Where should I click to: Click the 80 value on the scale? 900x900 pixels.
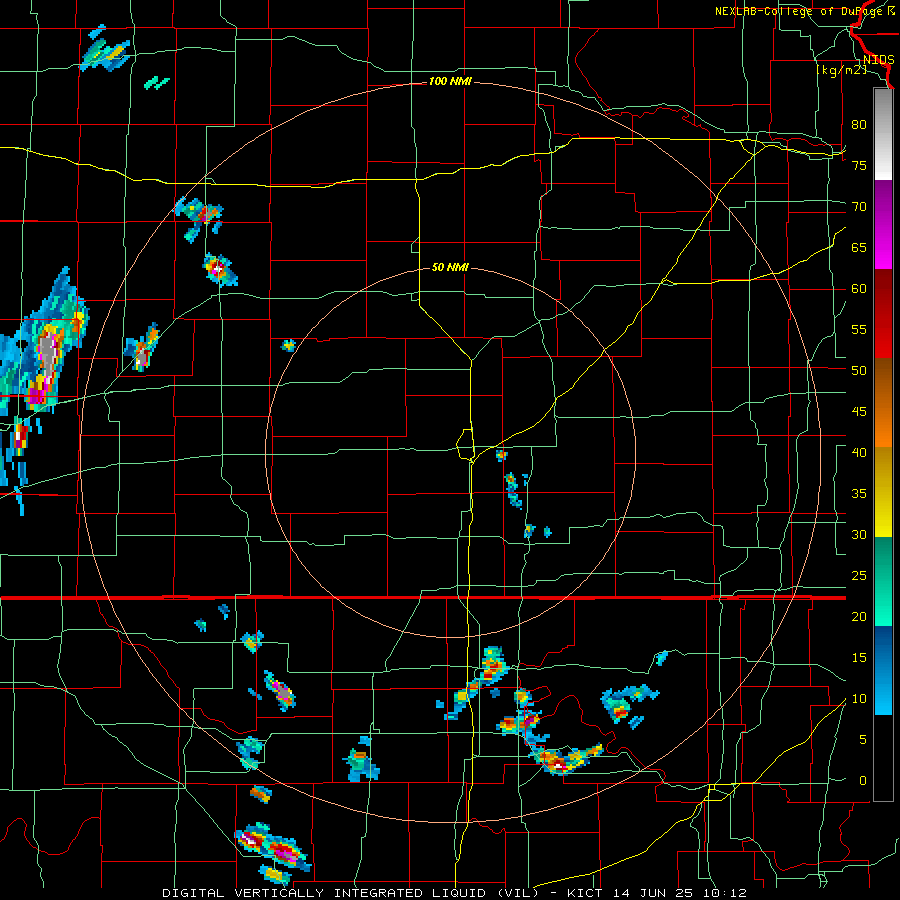coord(859,125)
